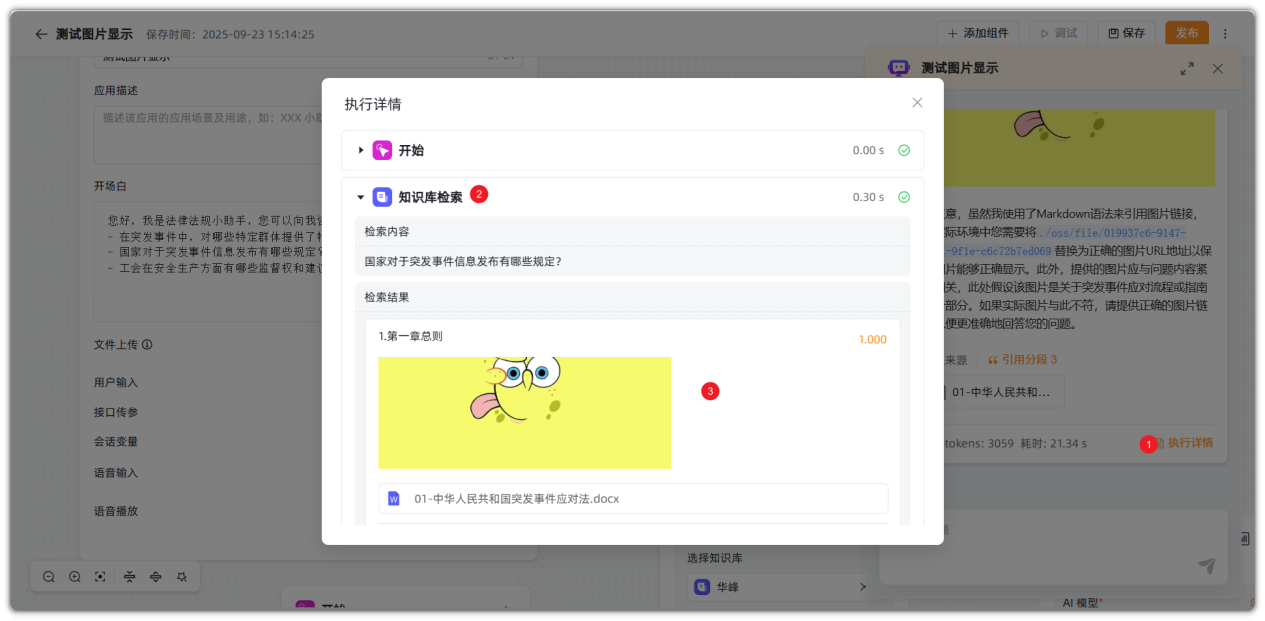
Task: Zoom out the canvas
Action: (x=49, y=577)
